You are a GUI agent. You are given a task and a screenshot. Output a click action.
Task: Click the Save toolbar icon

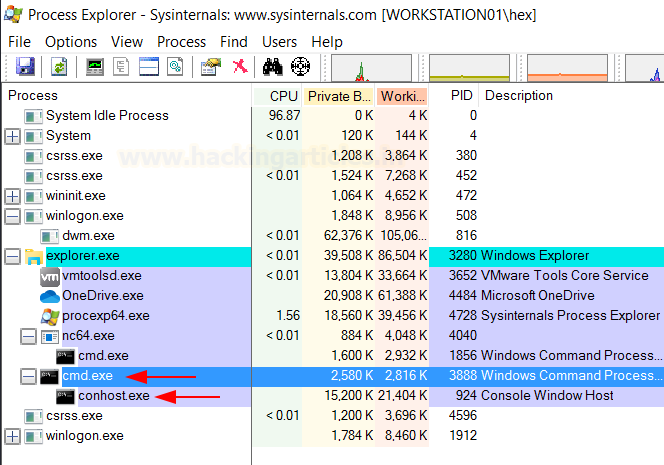25,66
